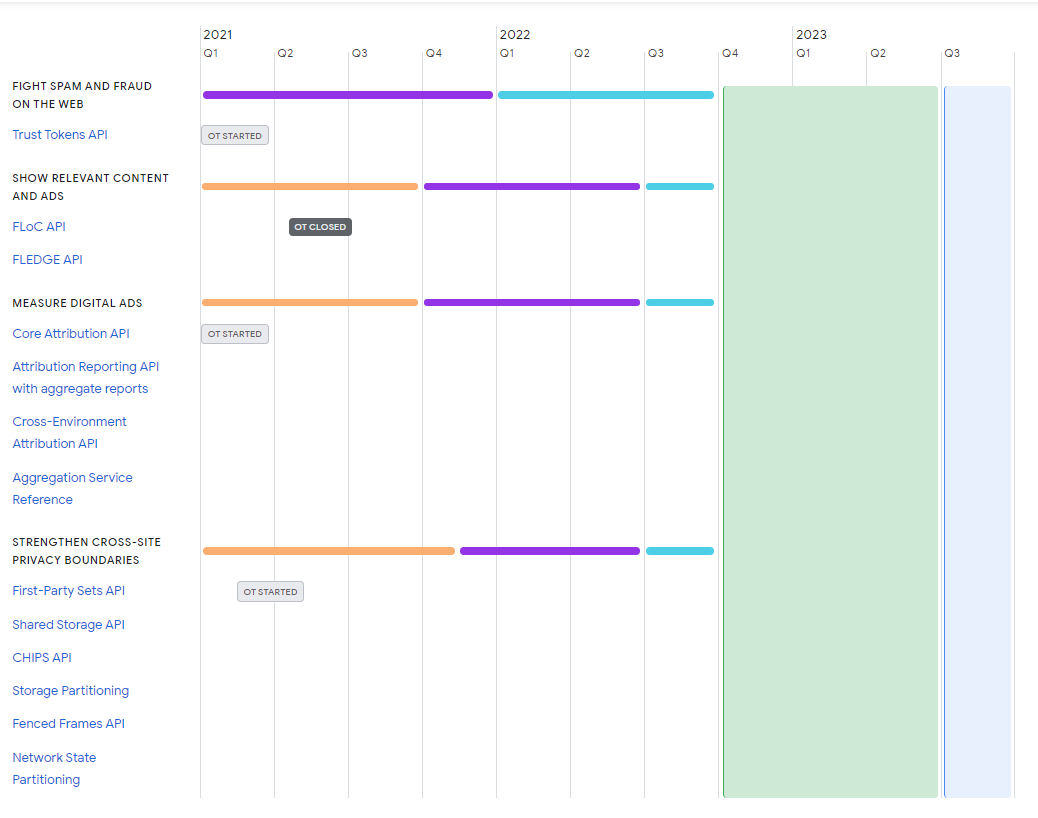
Task: Open the Storage Partitioning link
Action: (70, 691)
